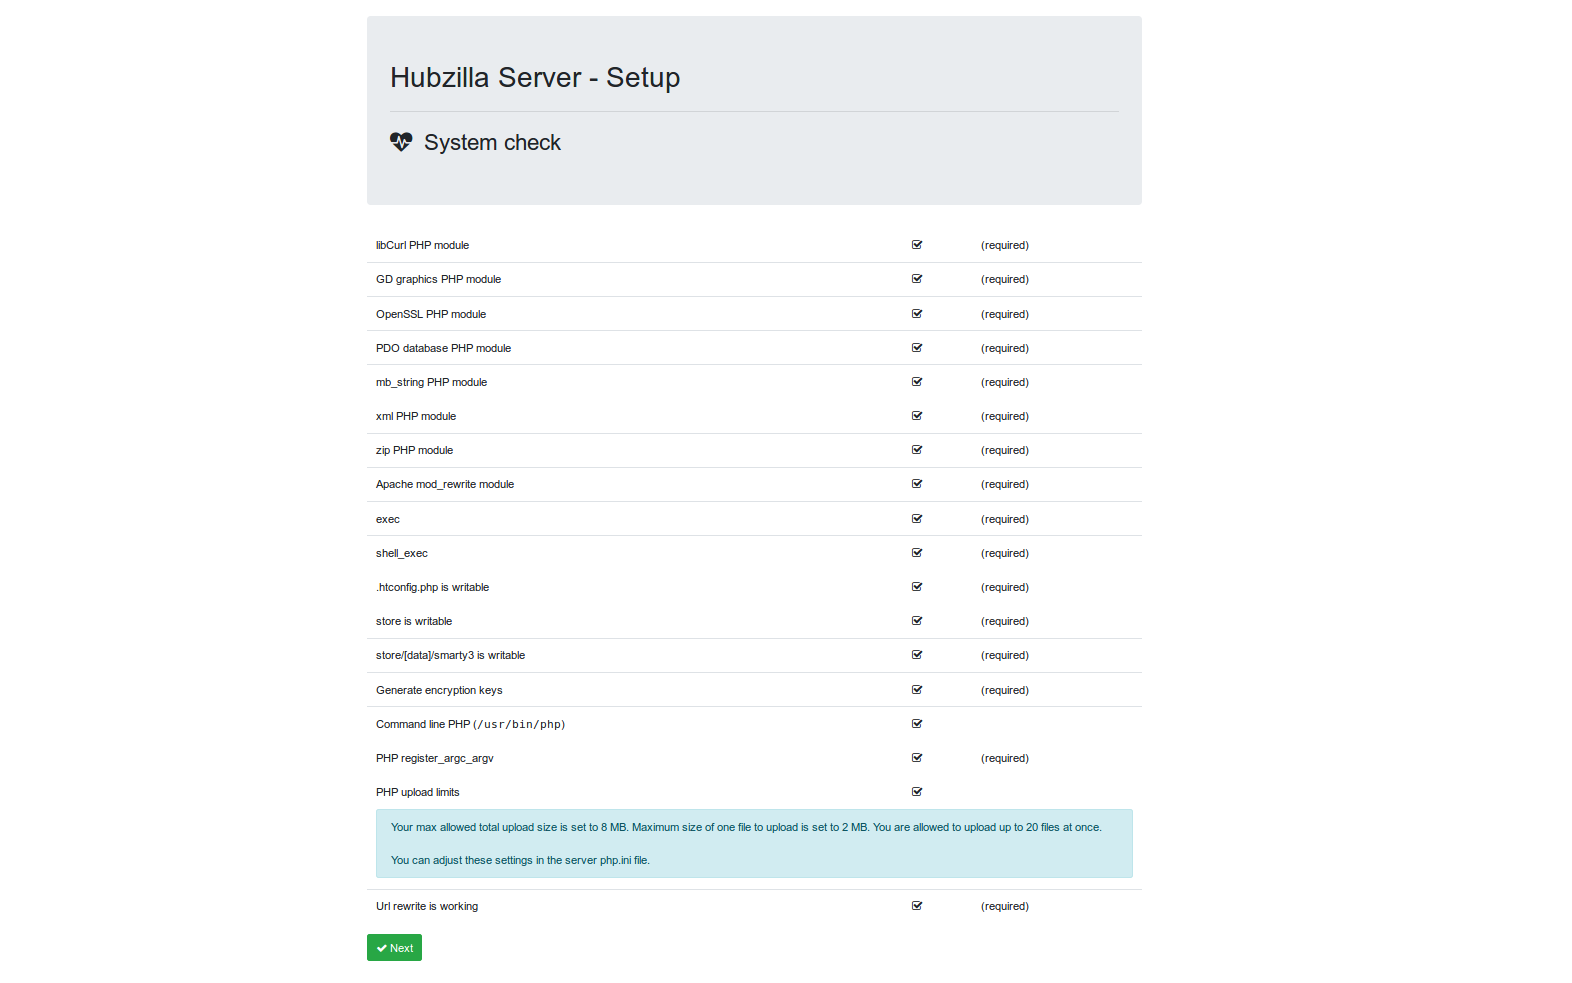Click check icon for xml PHP module
The image size is (1572, 983).
[917, 416]
